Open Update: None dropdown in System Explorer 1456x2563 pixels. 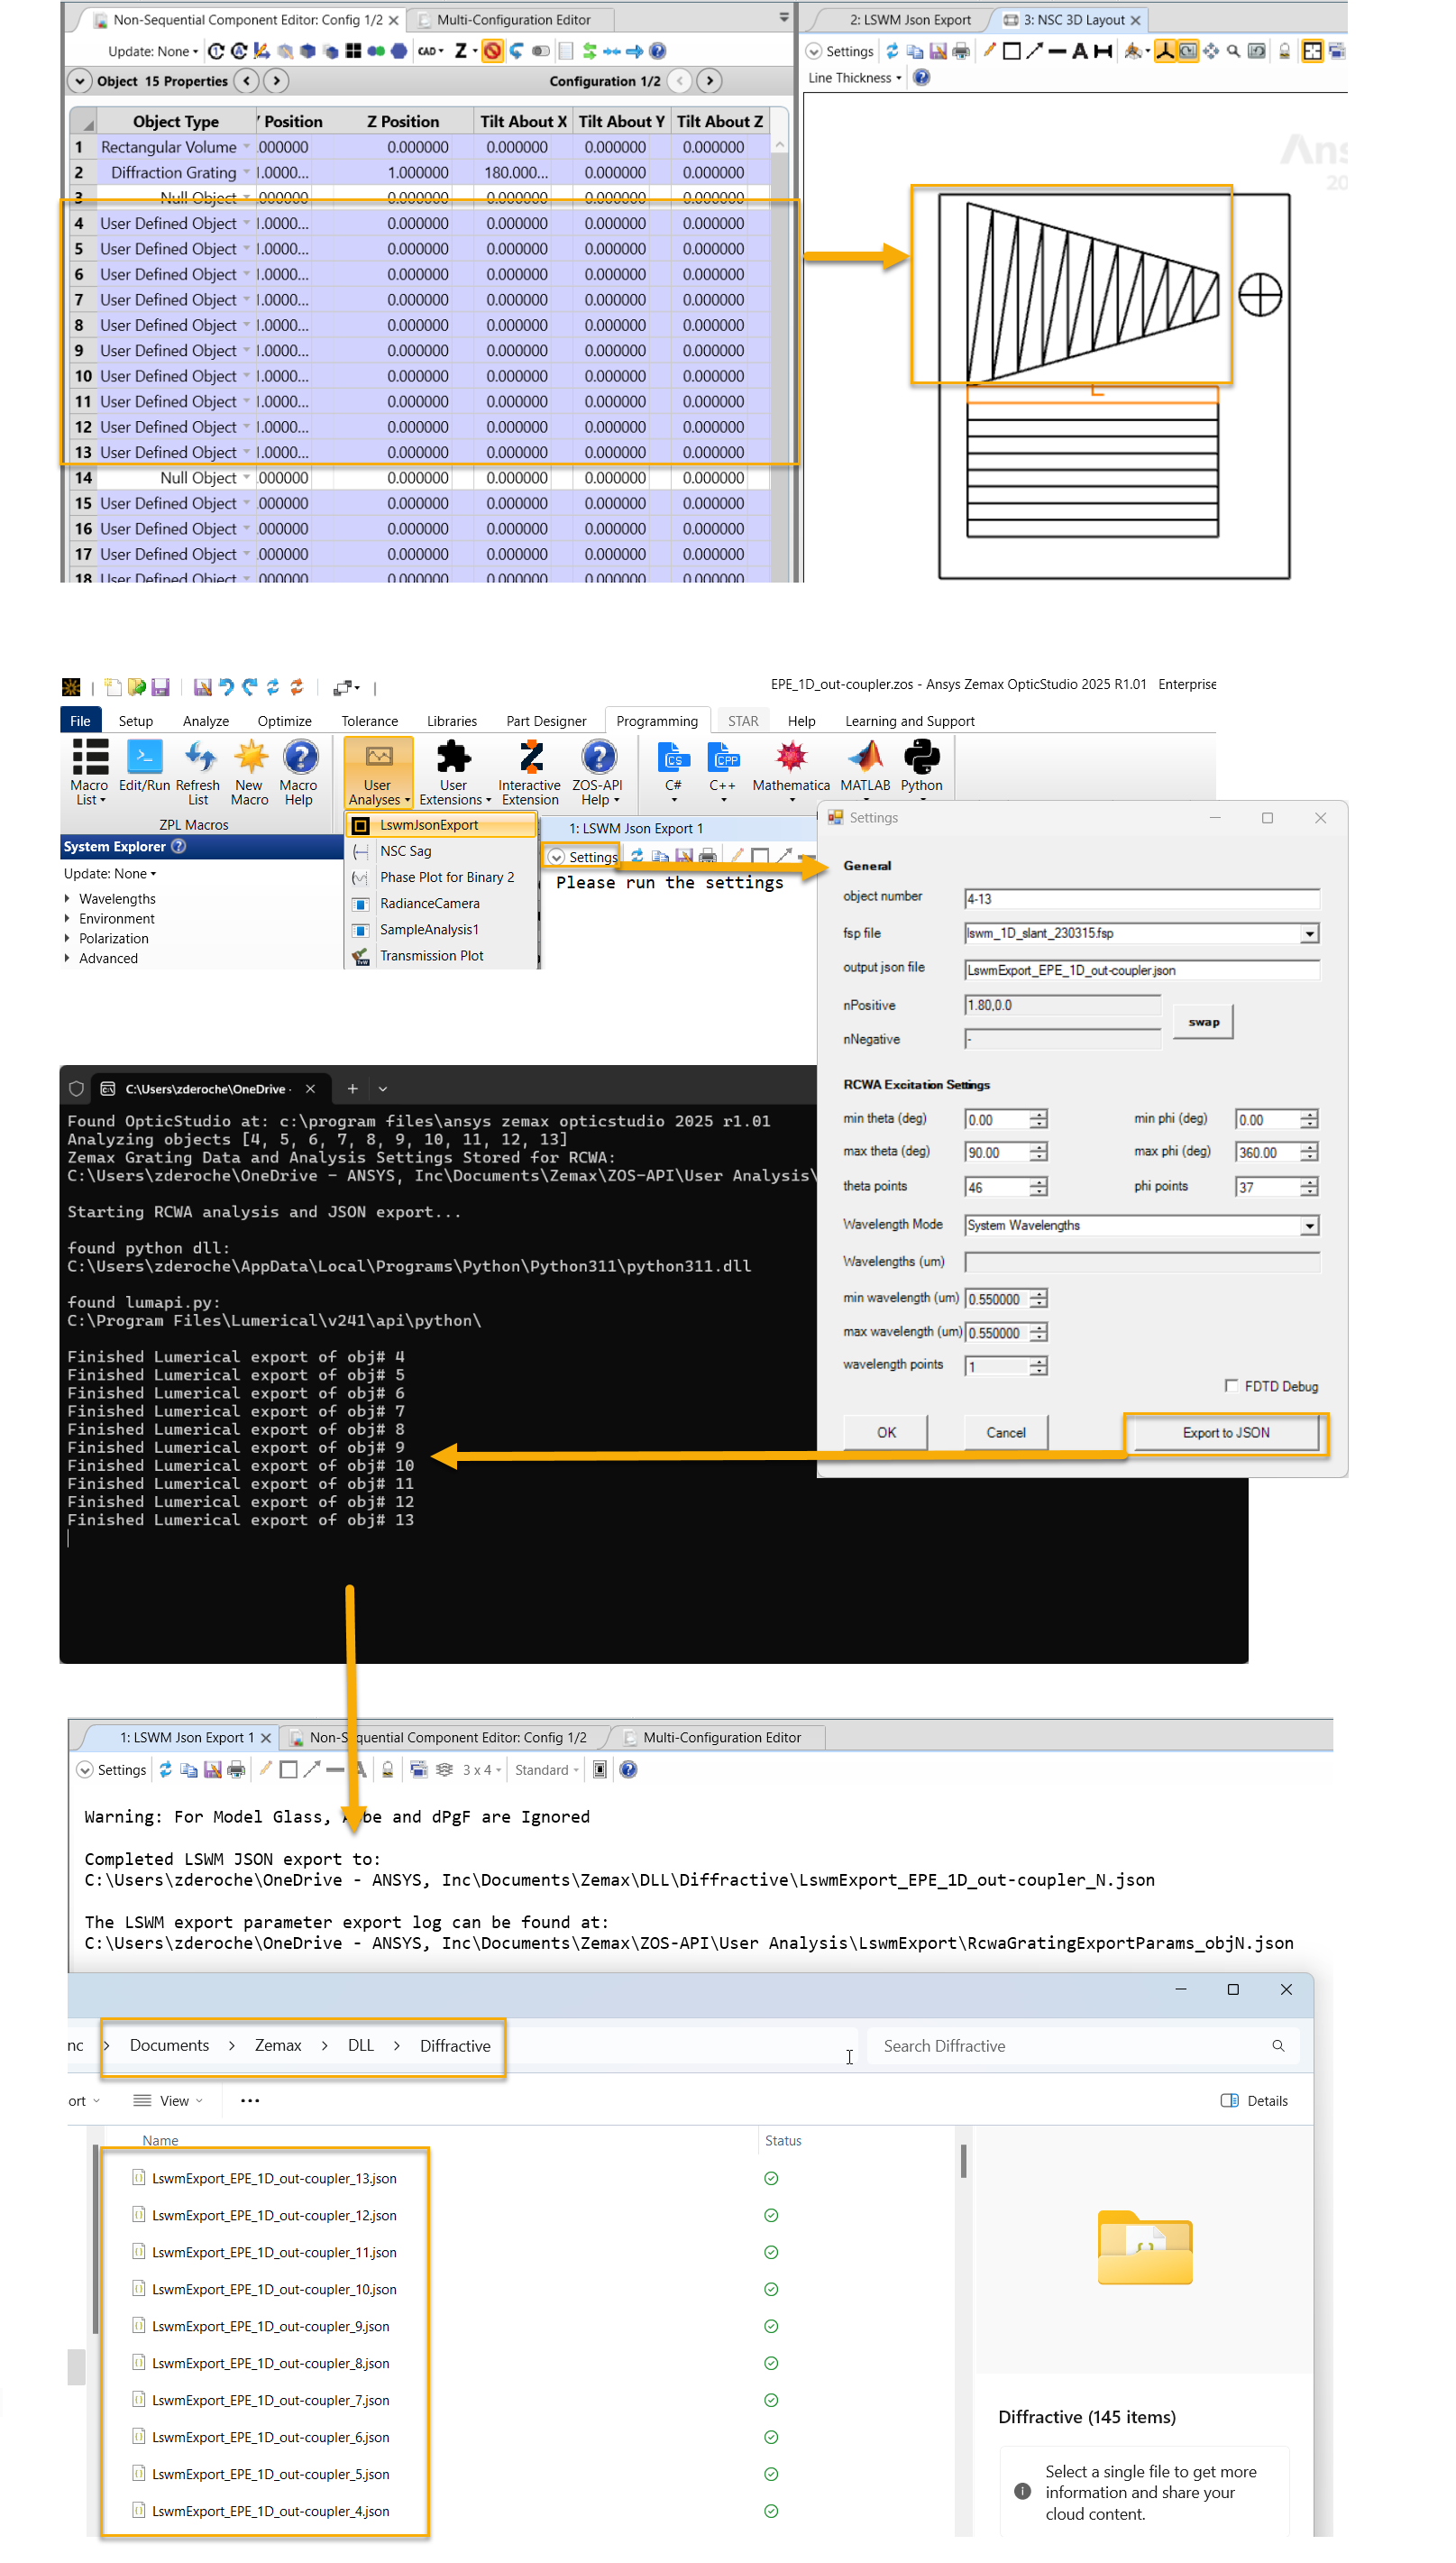tap(110, 873)
